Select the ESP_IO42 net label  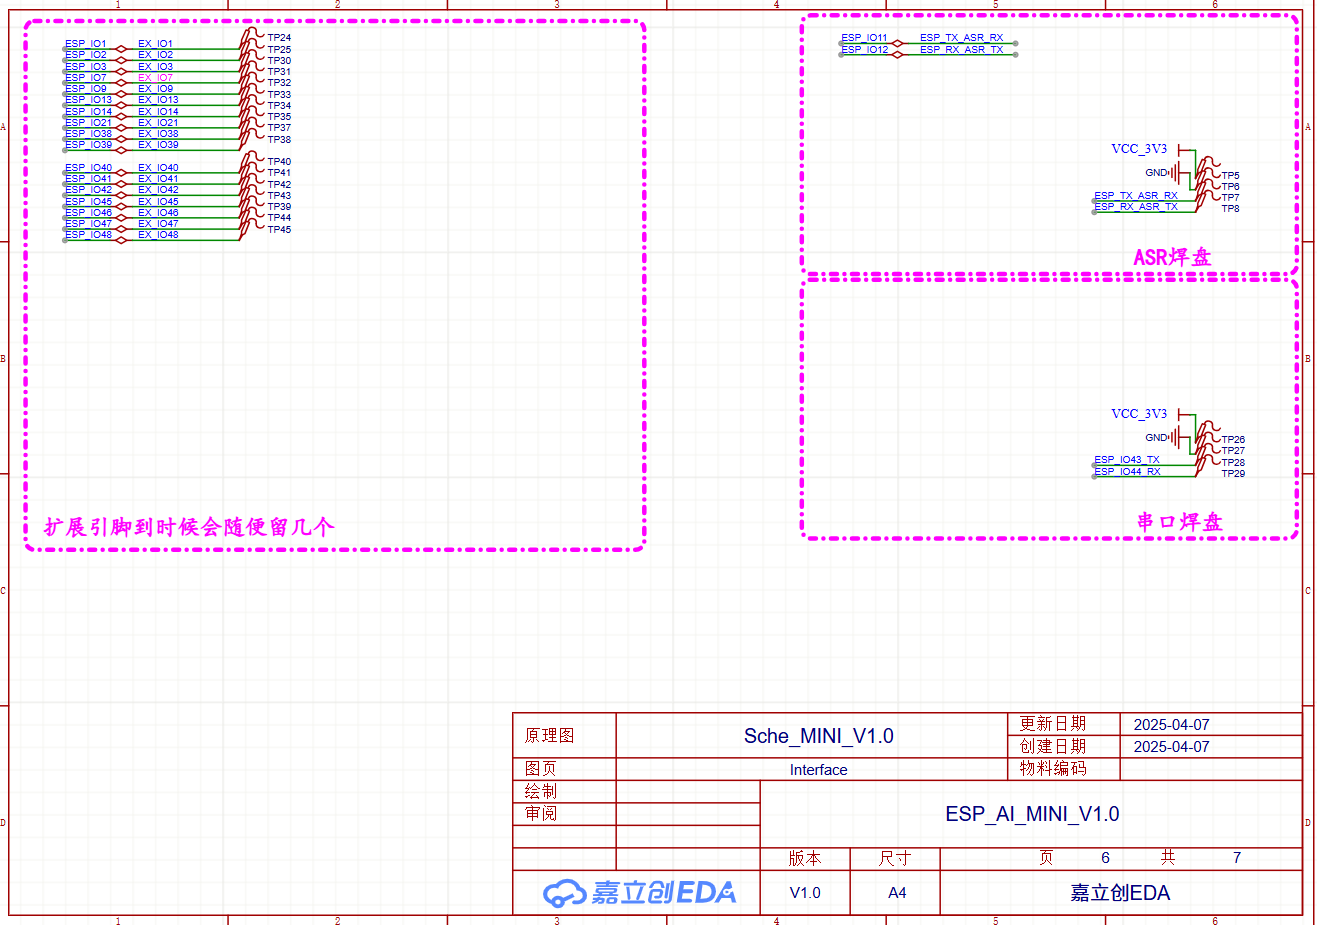point(89,190)
